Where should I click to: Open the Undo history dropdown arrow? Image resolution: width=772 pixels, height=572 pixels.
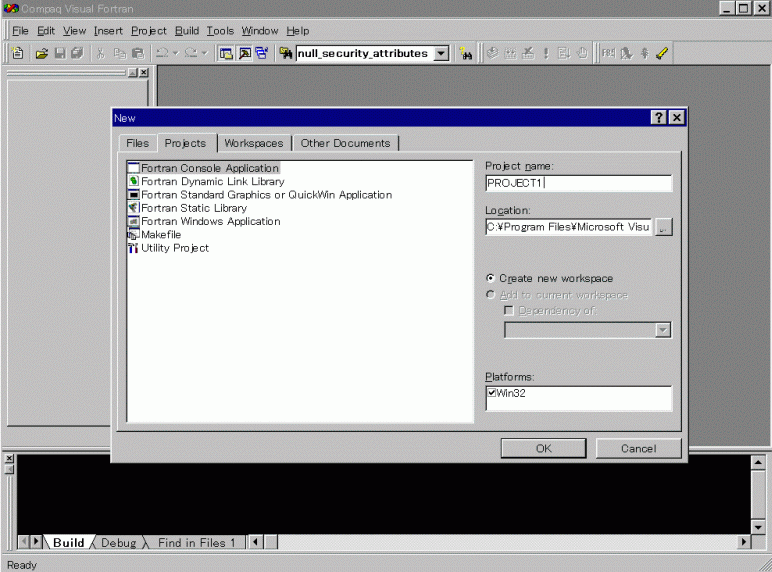click(176, 53)
